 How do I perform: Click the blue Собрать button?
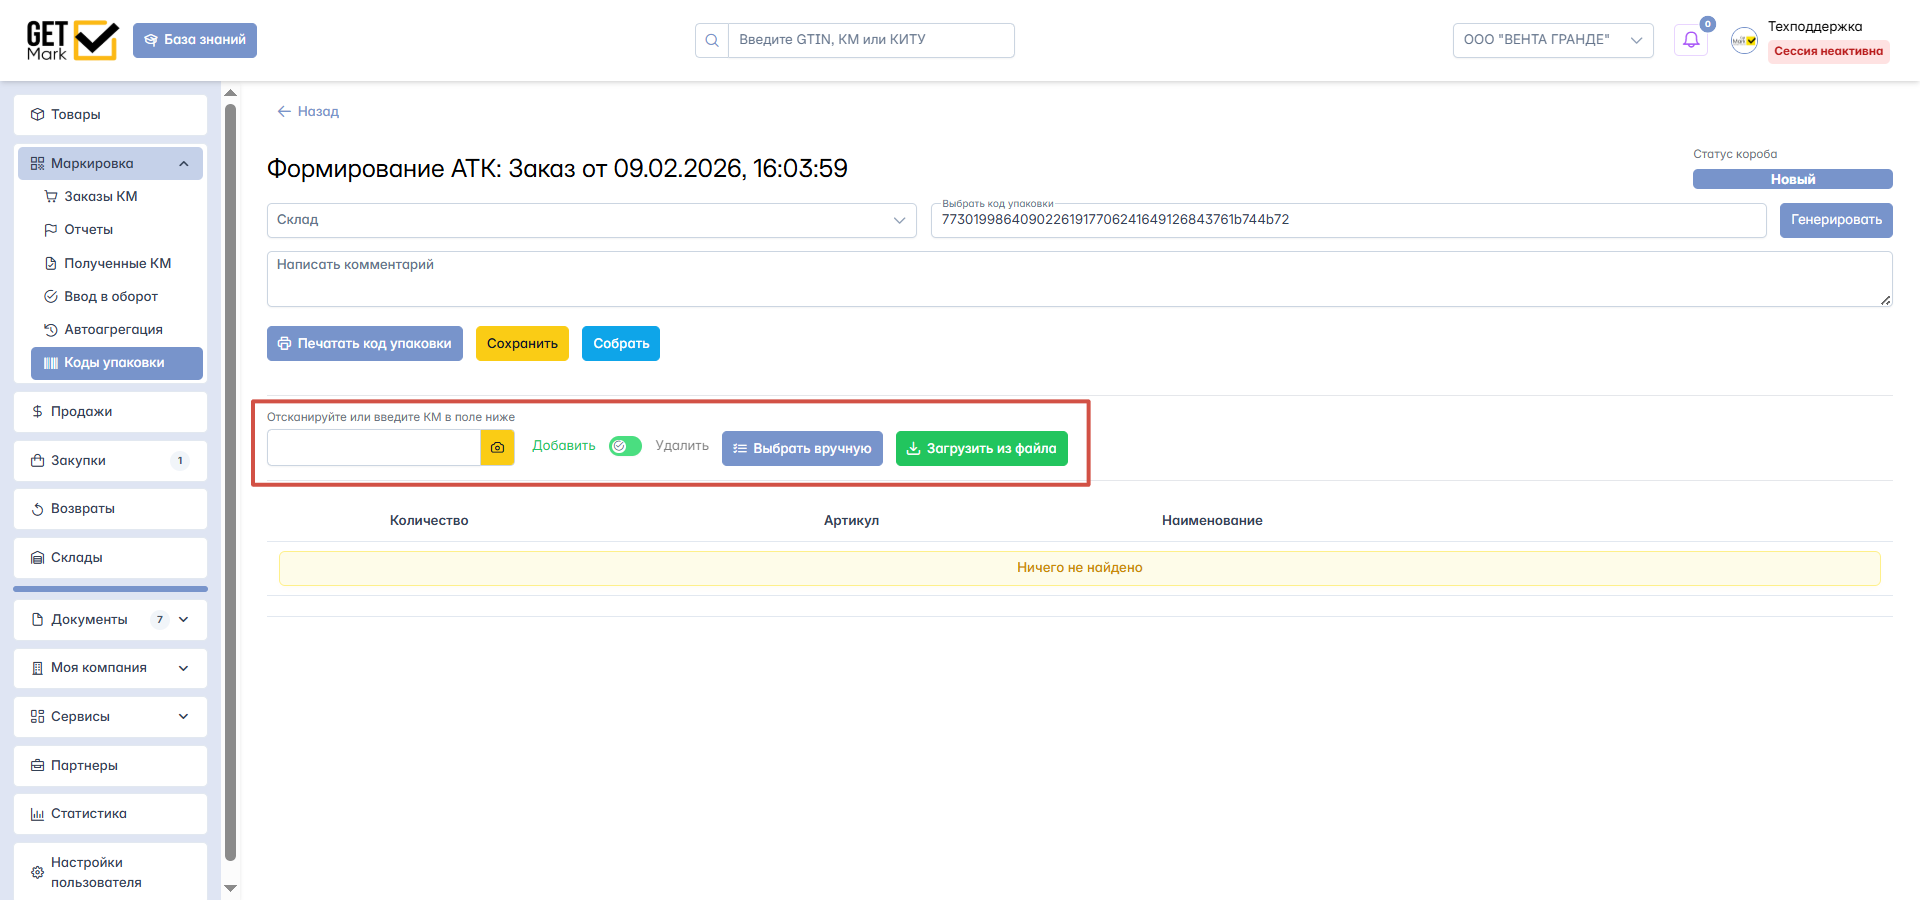point(621,343)
